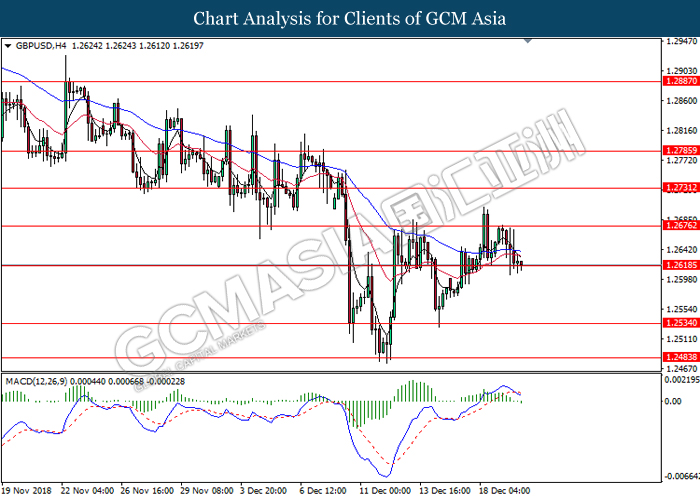Click the 1.24670 price axis value
700x500 pixels.
coord(681,369)
